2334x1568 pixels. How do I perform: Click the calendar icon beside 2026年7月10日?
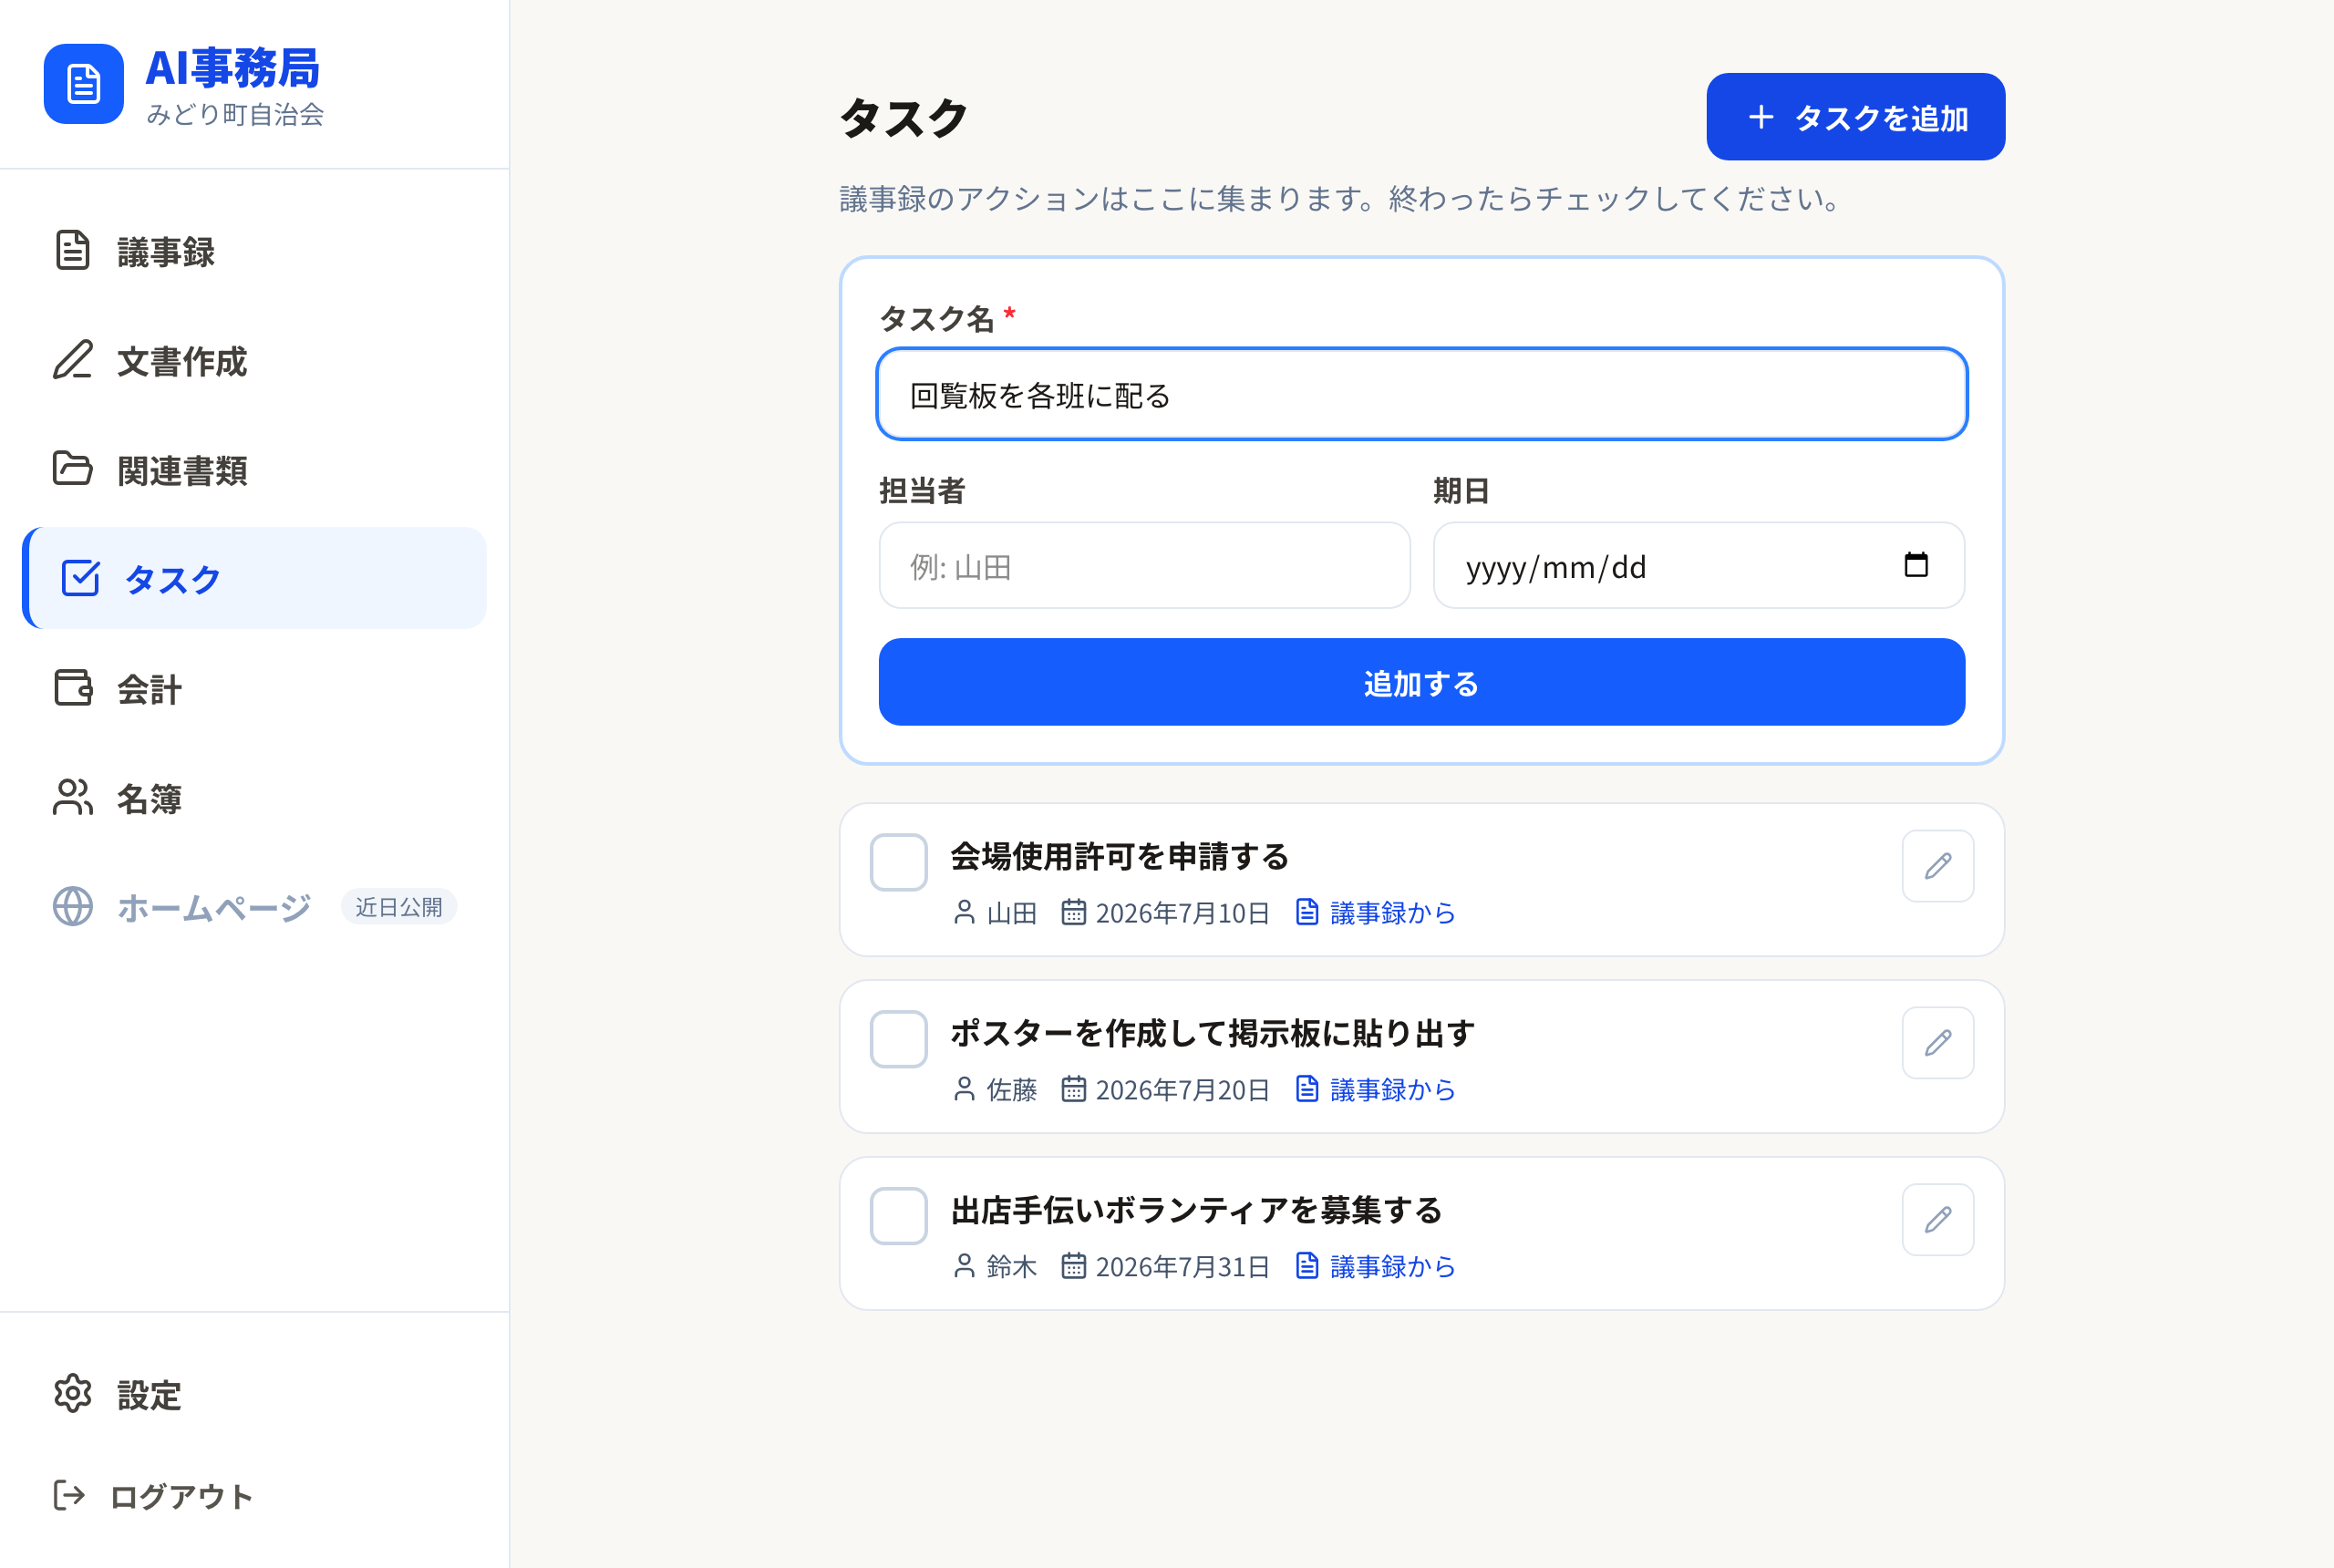coord(1073,912)
